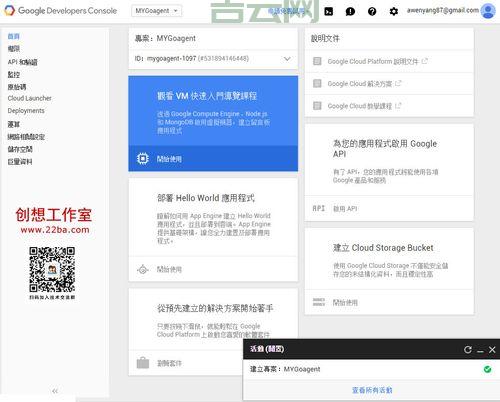
Task: Open Google Cloud 解決方案 link
Action: point(360,84)
